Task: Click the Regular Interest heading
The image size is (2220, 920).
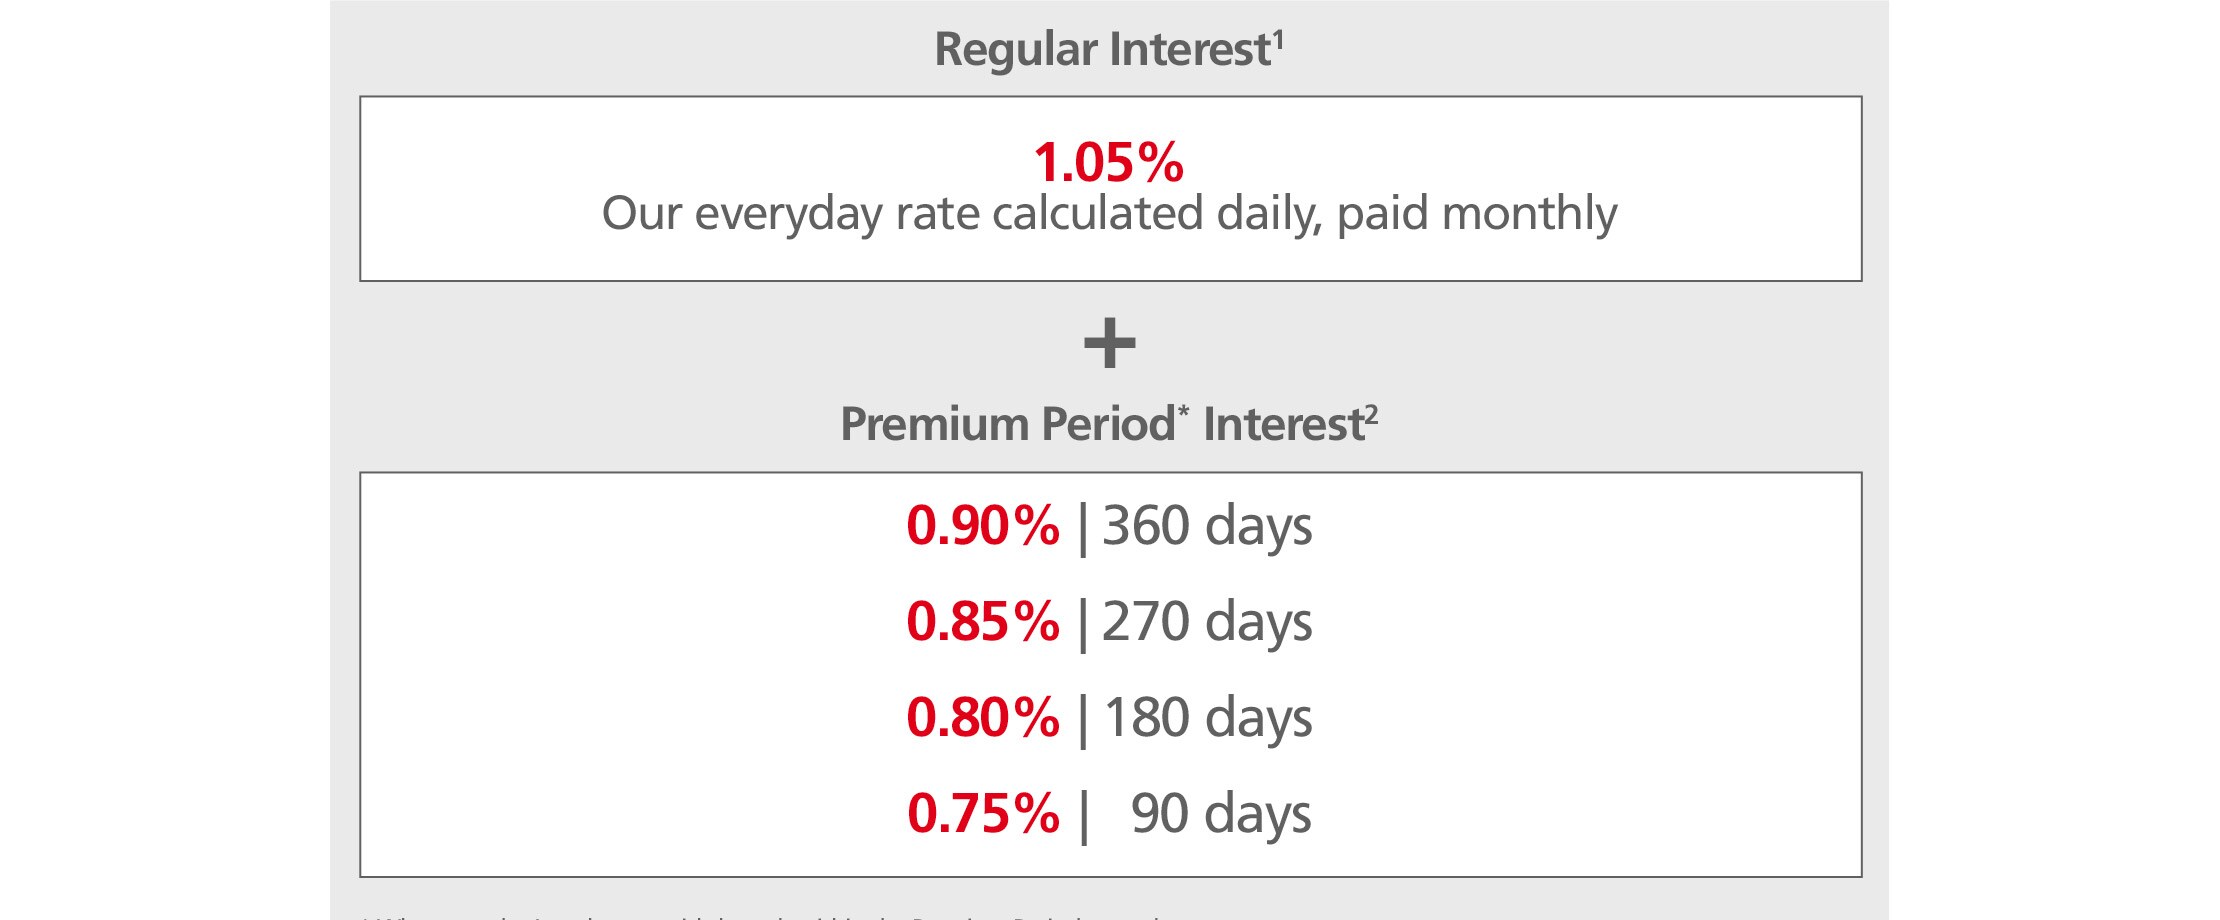Action: (1101, 50)
